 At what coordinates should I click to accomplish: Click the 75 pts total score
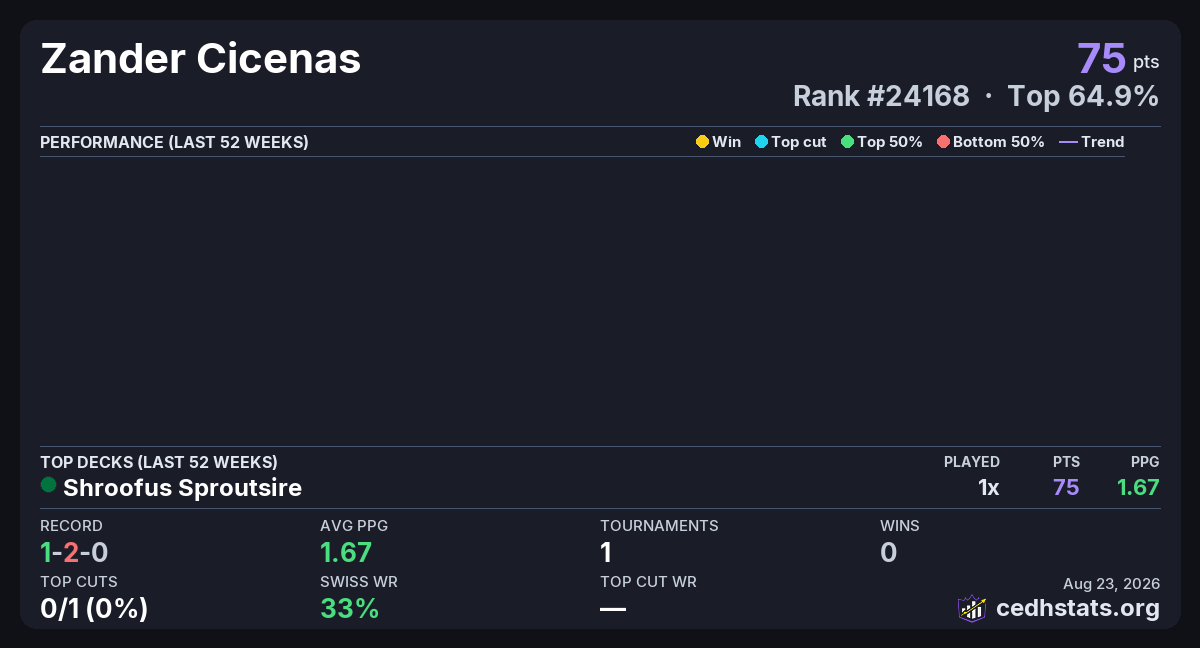1118,58
